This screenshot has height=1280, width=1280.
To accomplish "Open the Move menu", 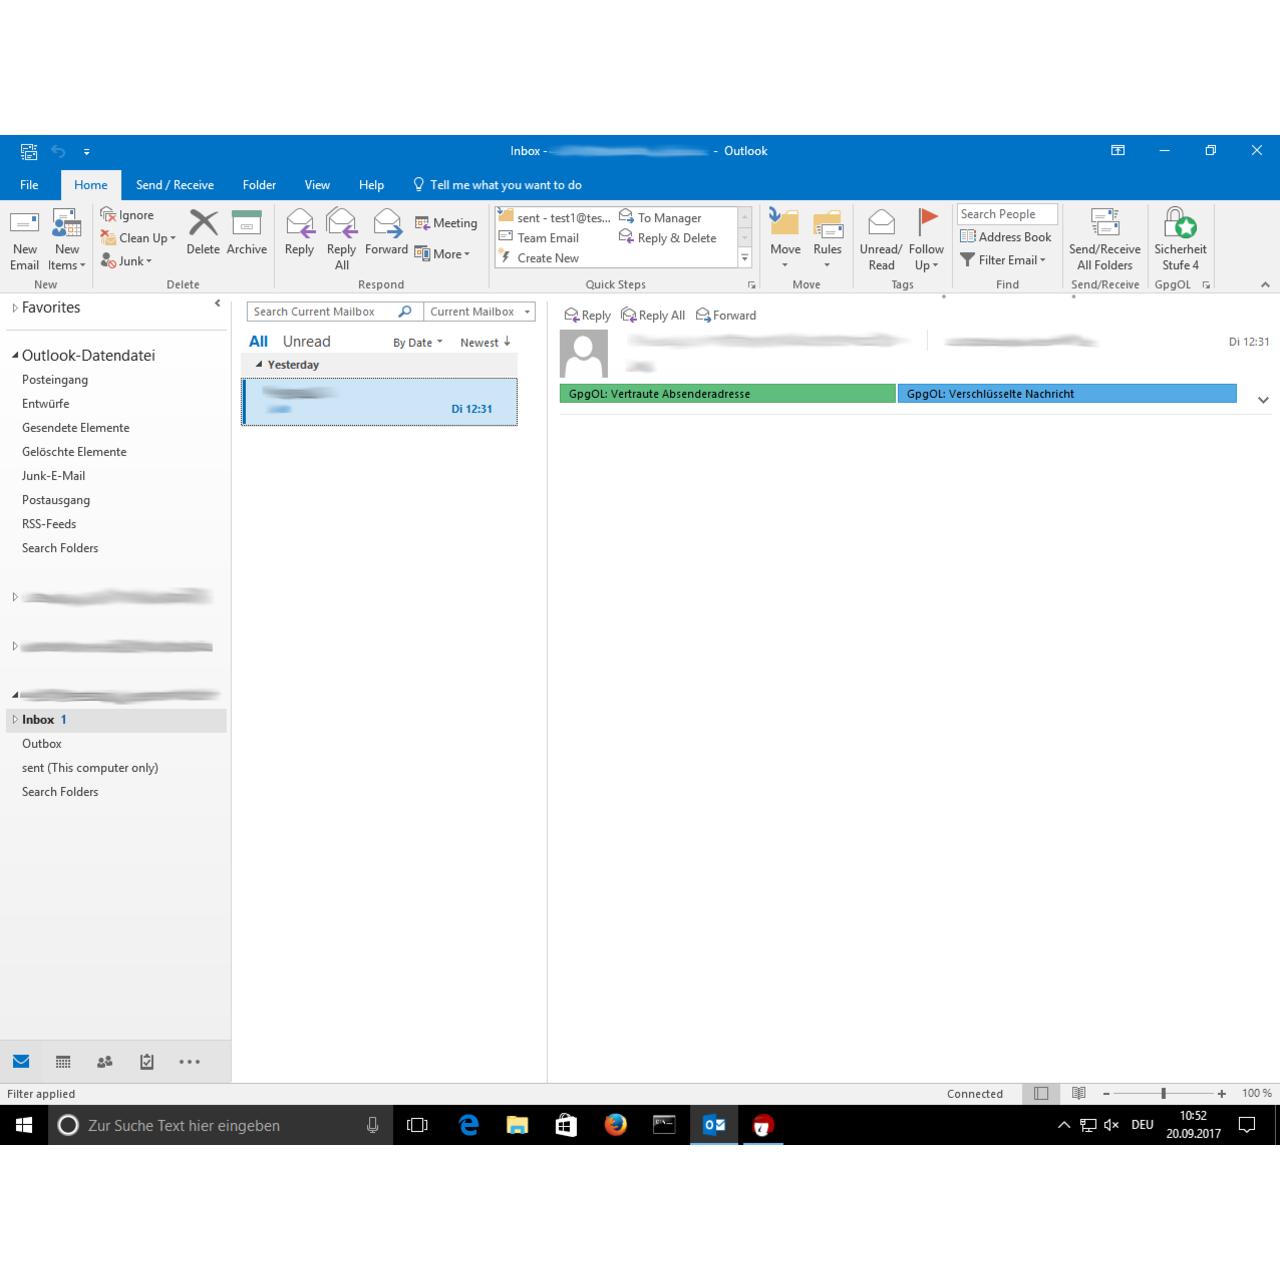I will pyautogui.click(x=785, y=240).
